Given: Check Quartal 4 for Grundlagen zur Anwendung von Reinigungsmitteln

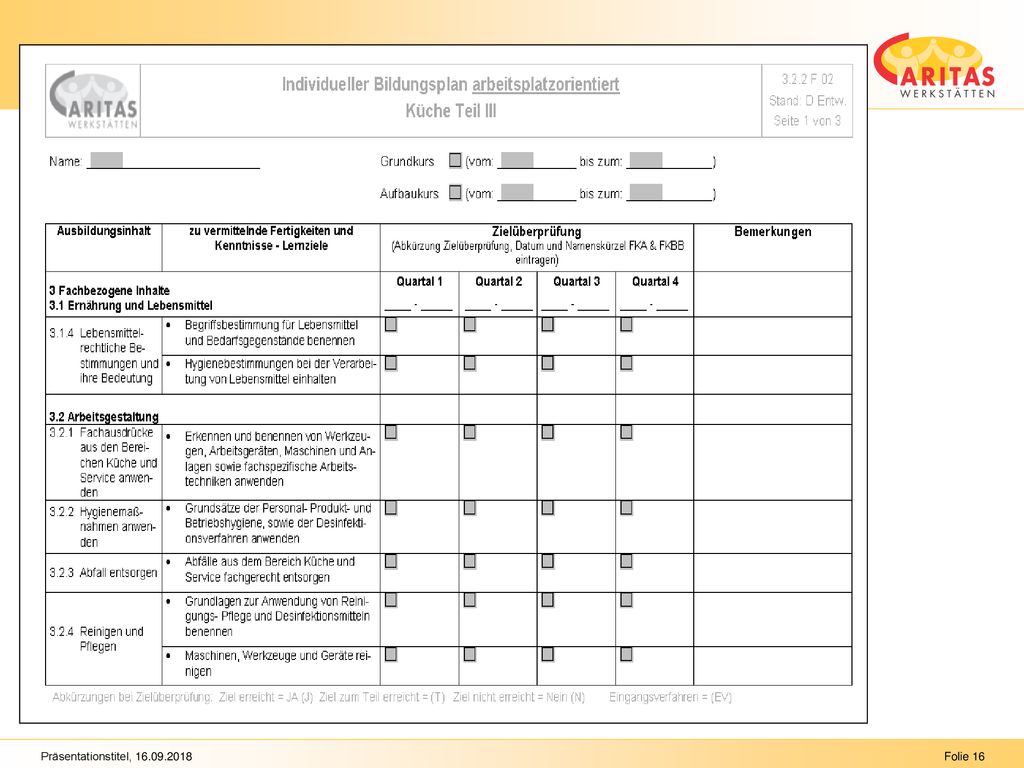Looking at the screenshot, I should [626, 600].
